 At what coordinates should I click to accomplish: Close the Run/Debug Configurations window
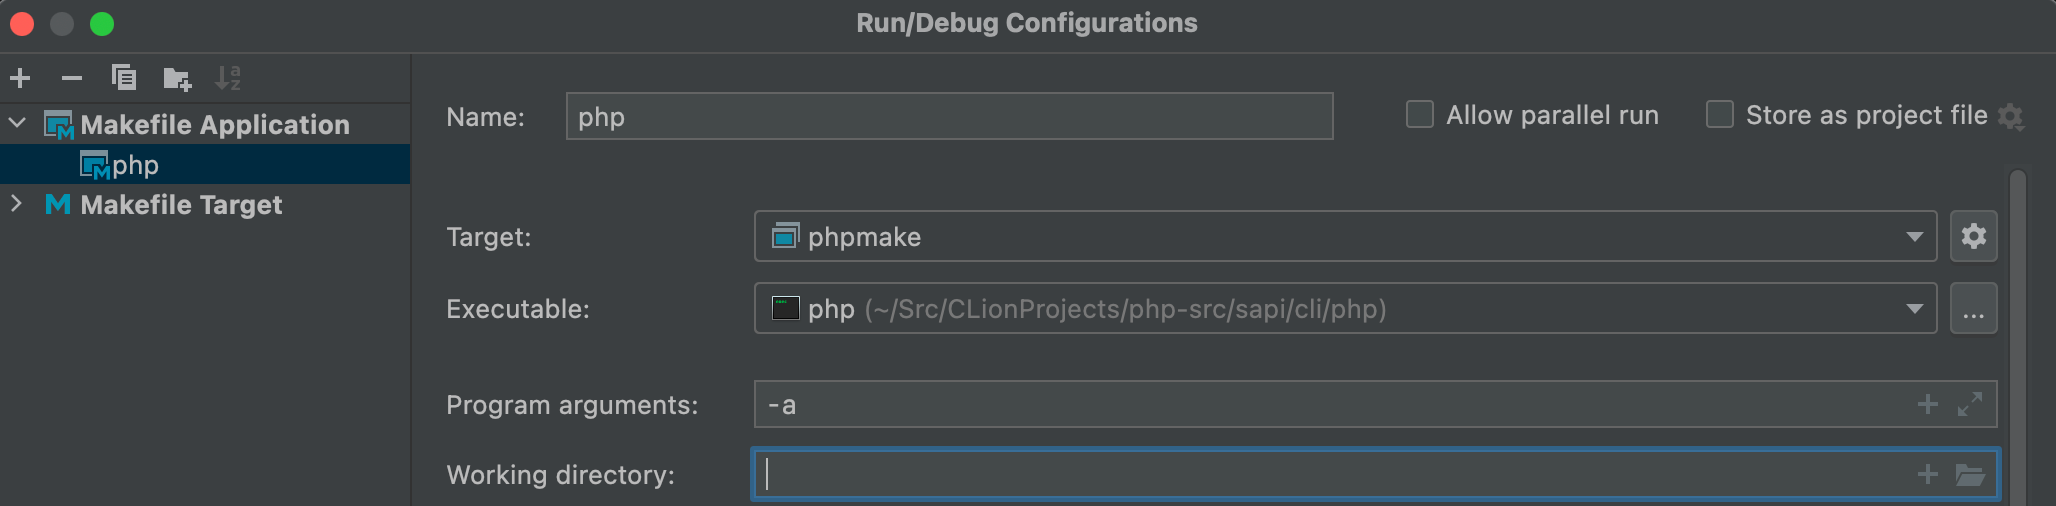coord(22,23)
